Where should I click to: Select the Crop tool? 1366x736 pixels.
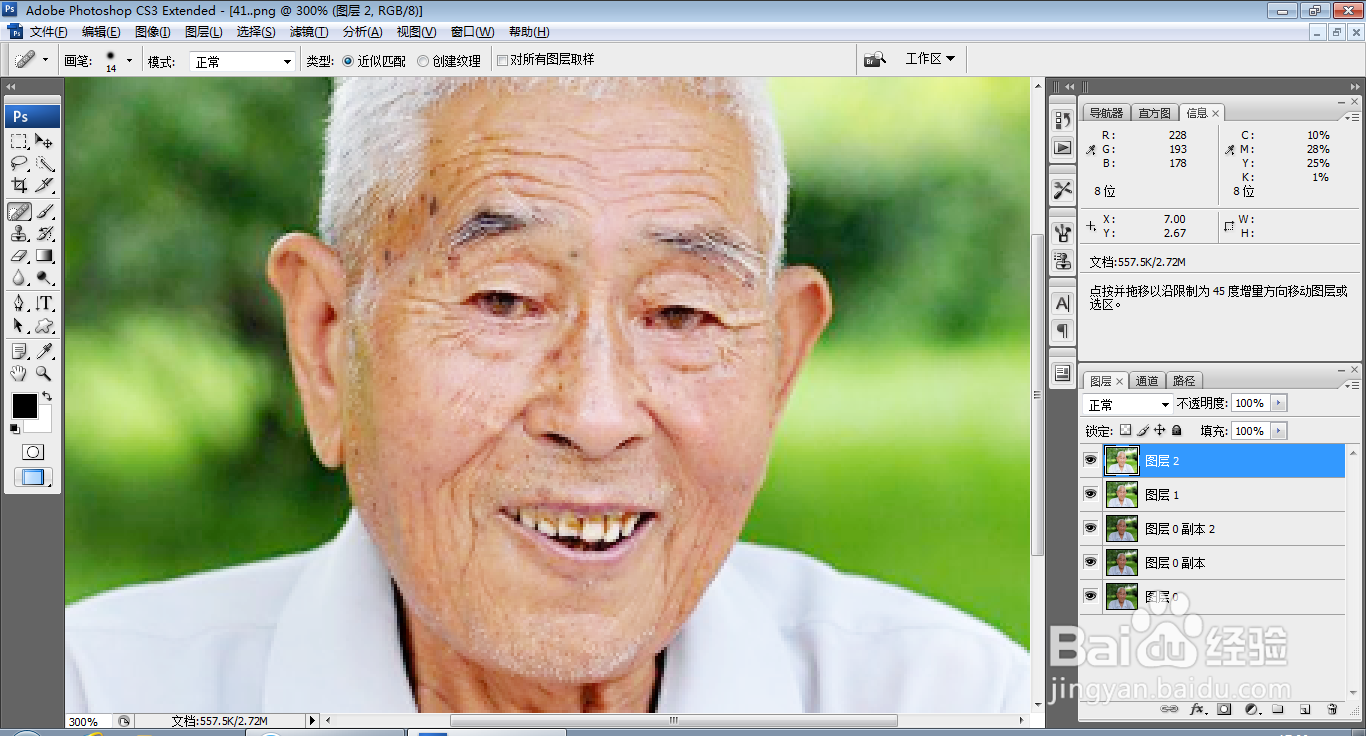[19, 185]
